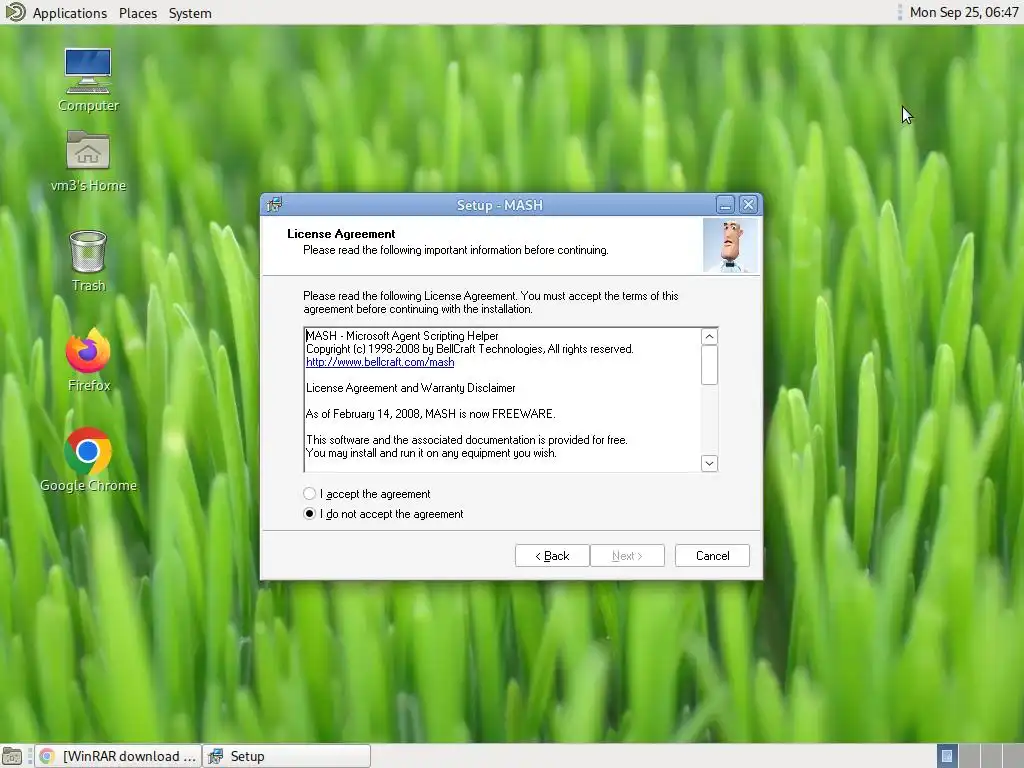Viewport: 1024px width, 768px height.
Task: Select the active workspace switcher square
Action: (947, 756)
